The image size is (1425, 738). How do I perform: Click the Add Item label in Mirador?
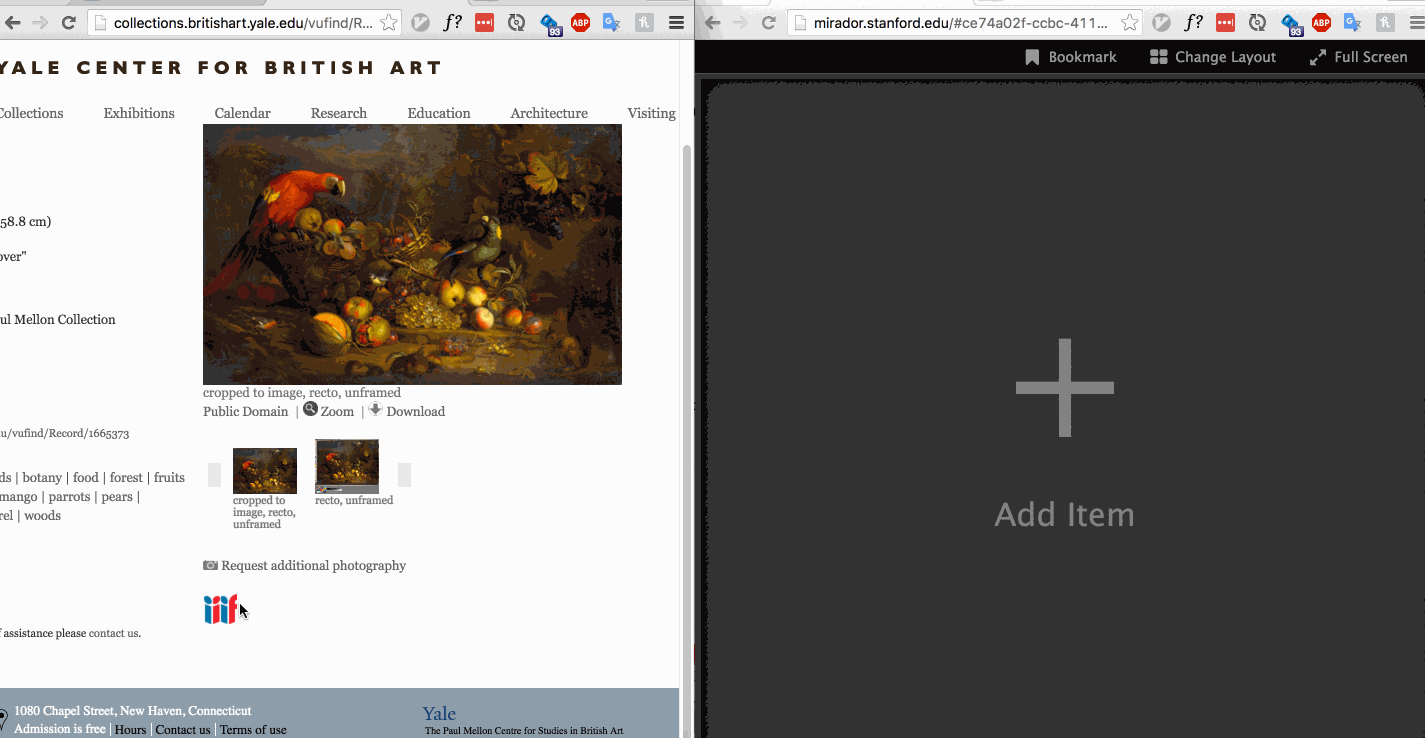pyautogui.click(x=1064, y=514)
